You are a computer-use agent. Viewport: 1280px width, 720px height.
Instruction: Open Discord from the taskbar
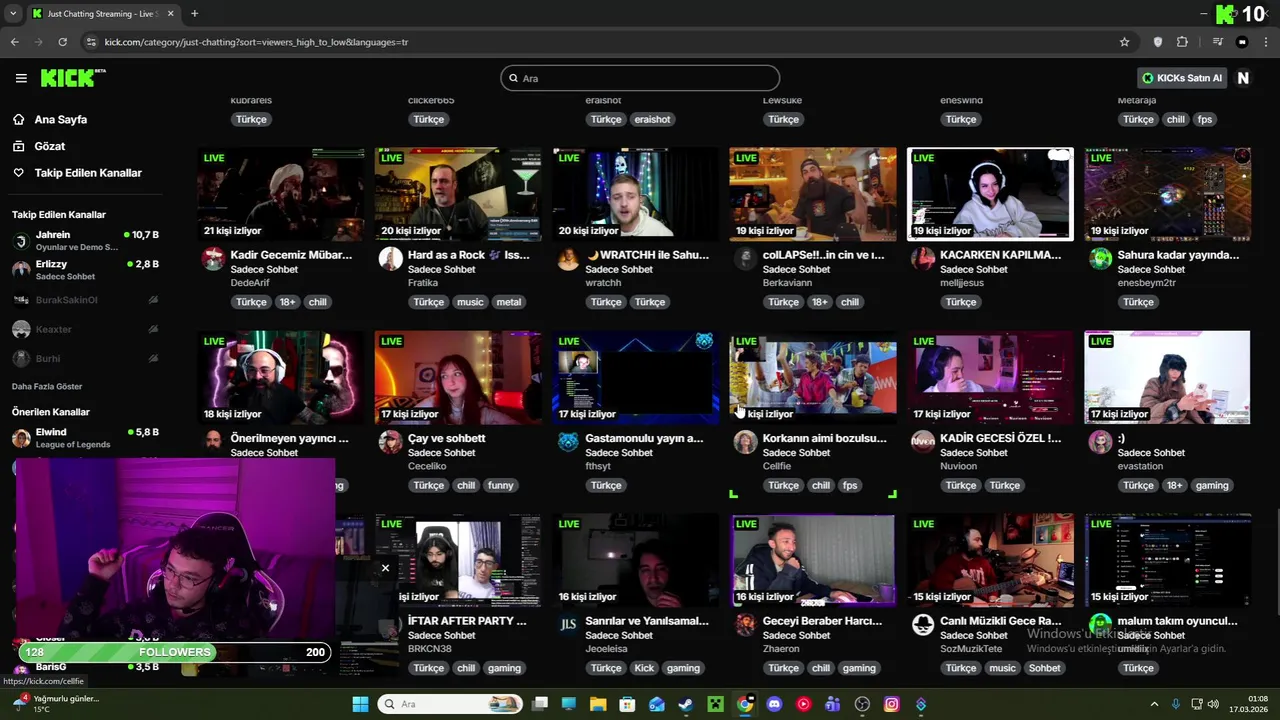[774, 704]
